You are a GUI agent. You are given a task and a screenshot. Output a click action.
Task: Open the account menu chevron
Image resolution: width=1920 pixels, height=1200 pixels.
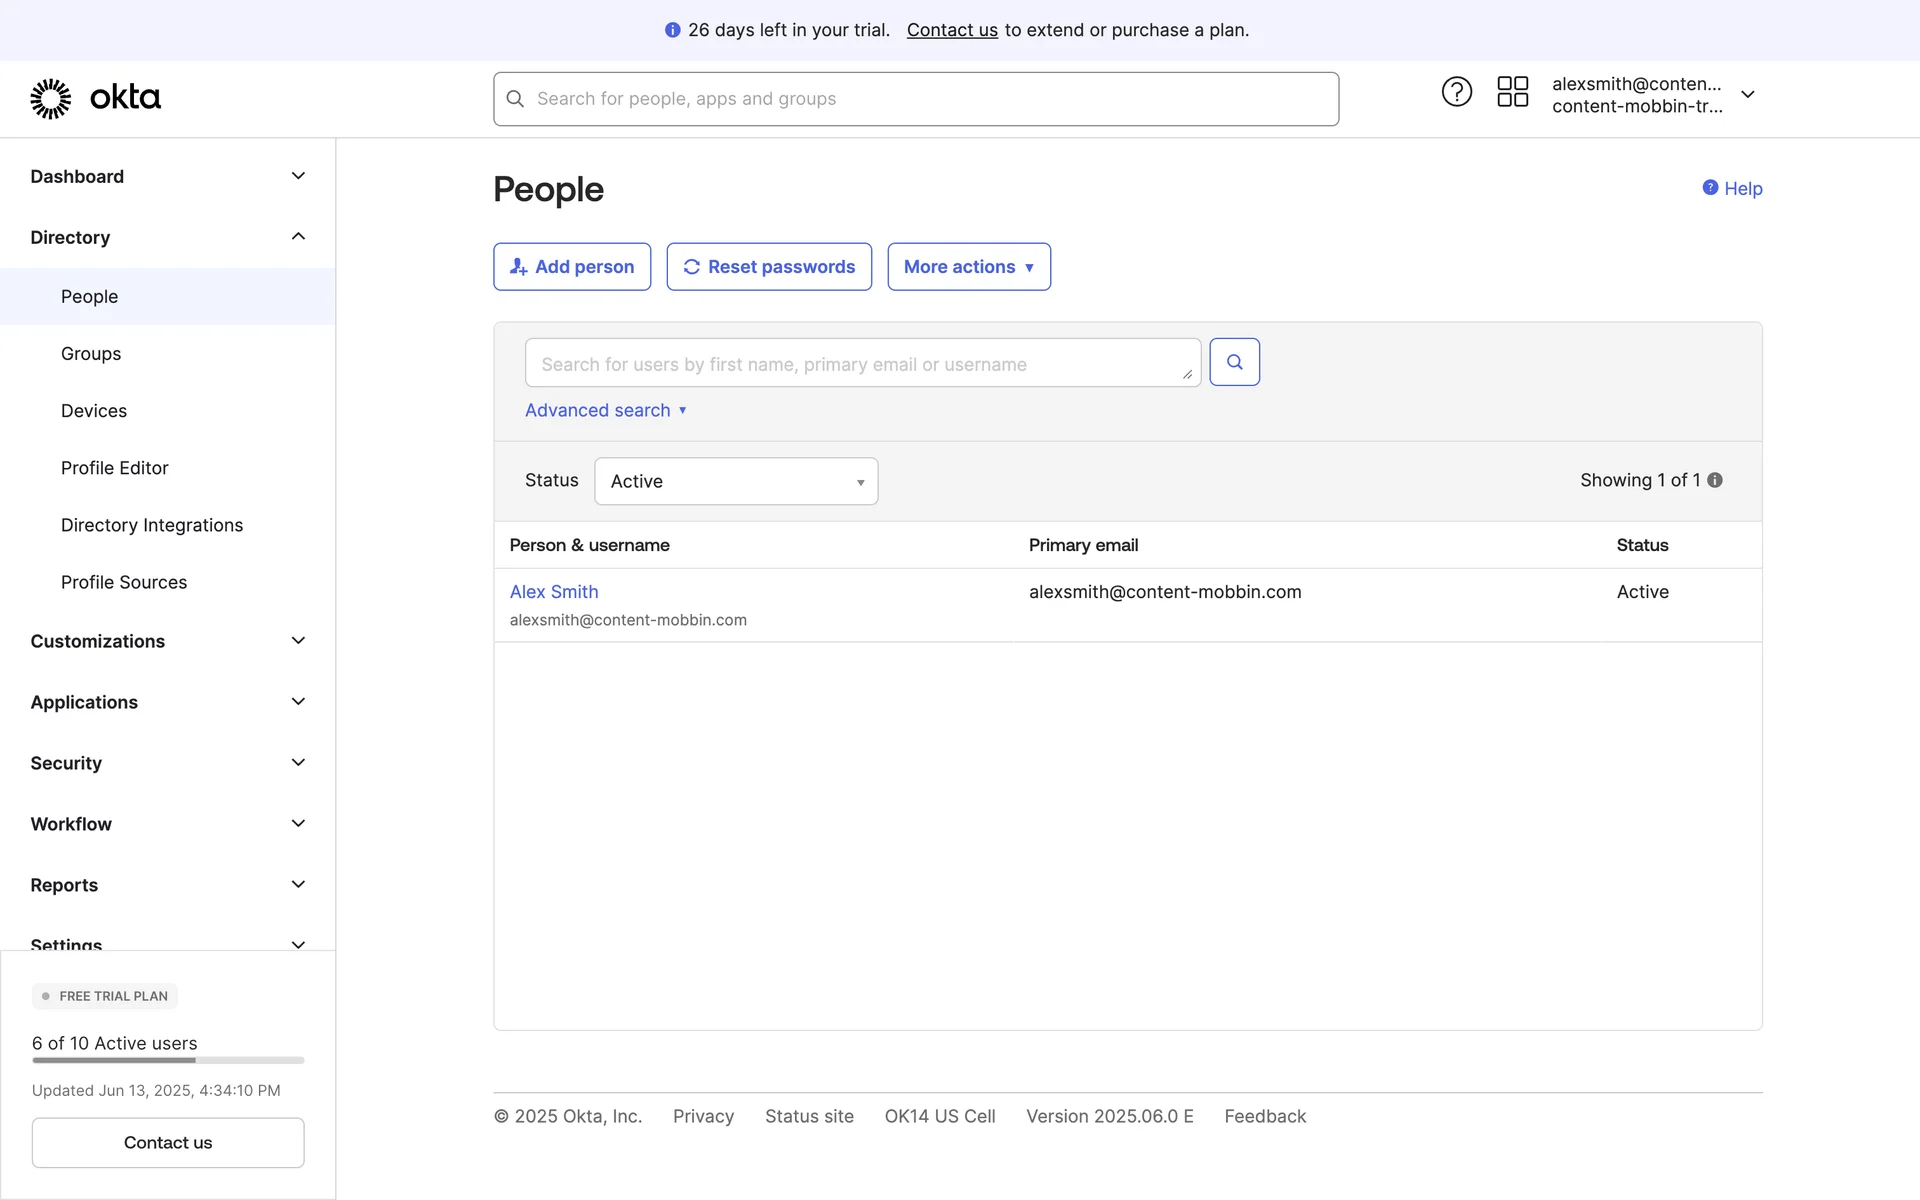pos(1748,94)
